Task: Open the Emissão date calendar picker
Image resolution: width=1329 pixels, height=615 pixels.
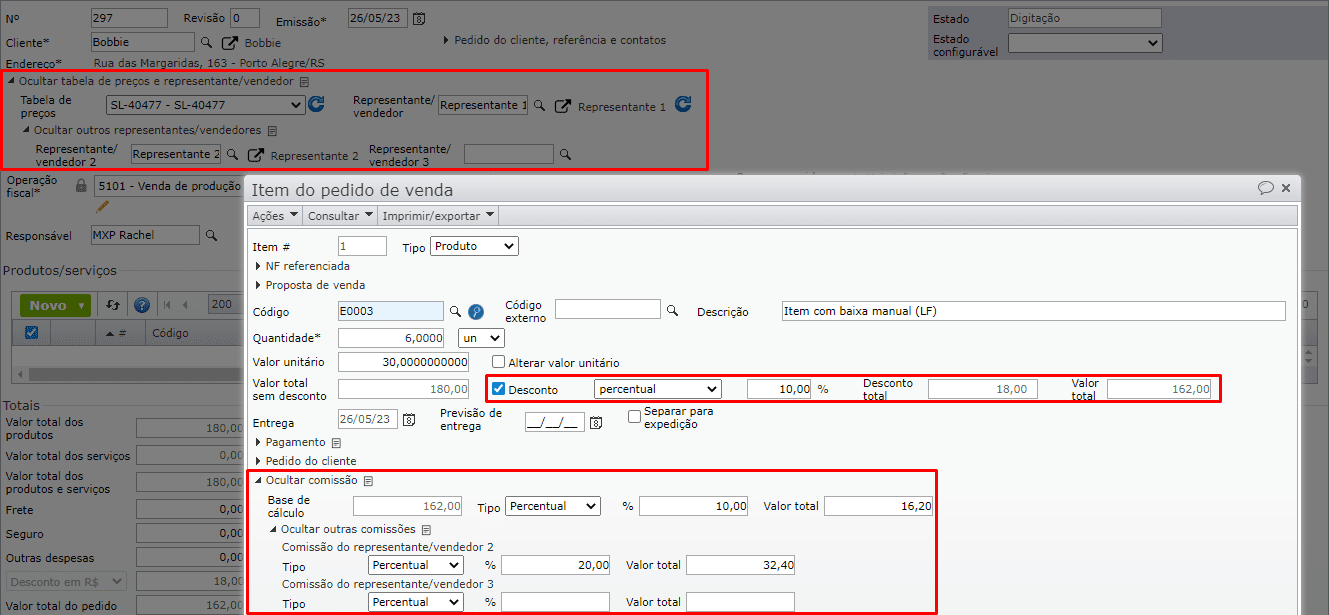Action: [x=419, y=19]
